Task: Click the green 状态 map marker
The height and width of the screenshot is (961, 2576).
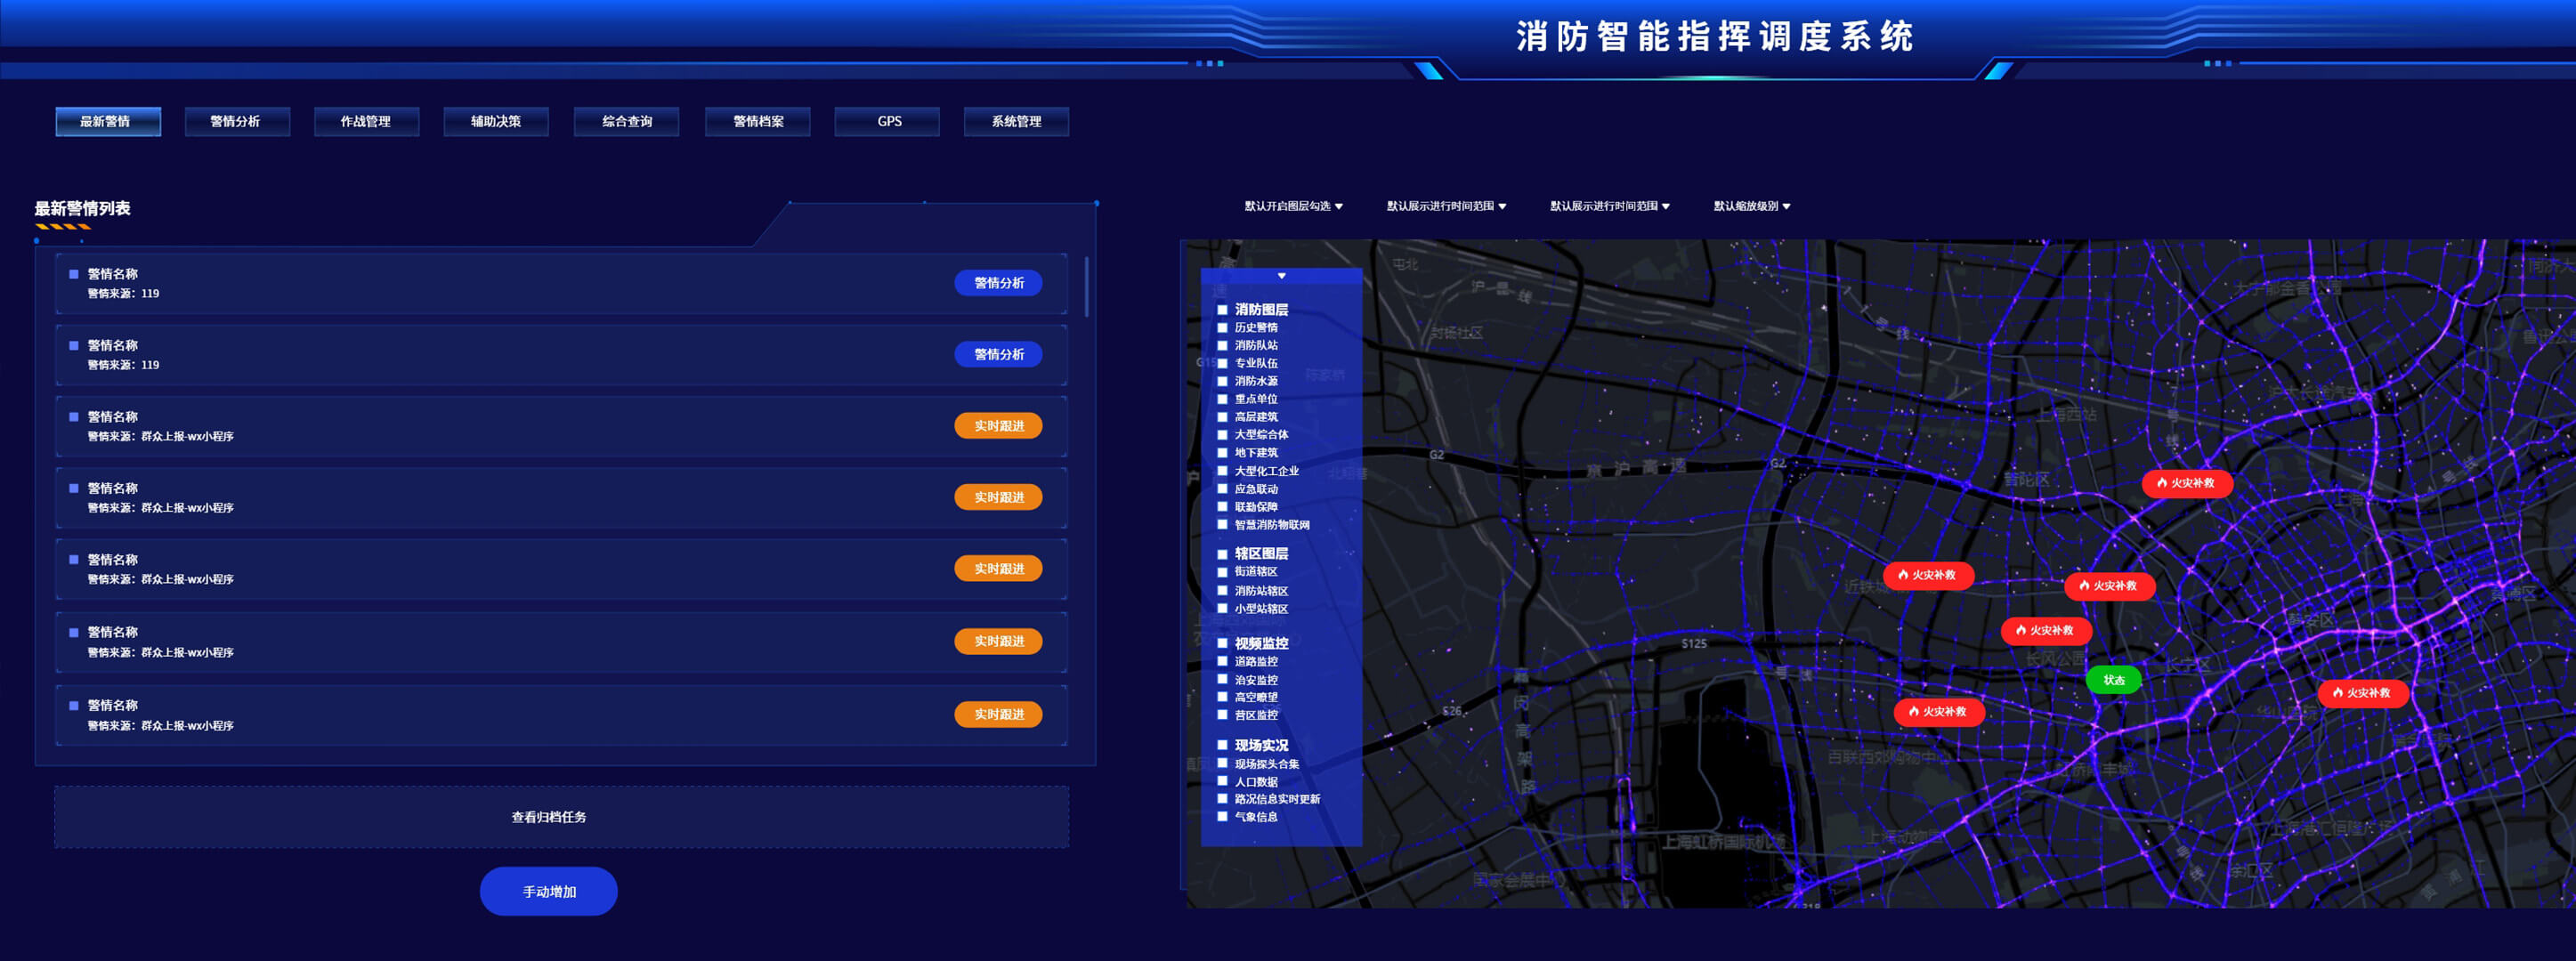Action: (x=2112, y=680)
